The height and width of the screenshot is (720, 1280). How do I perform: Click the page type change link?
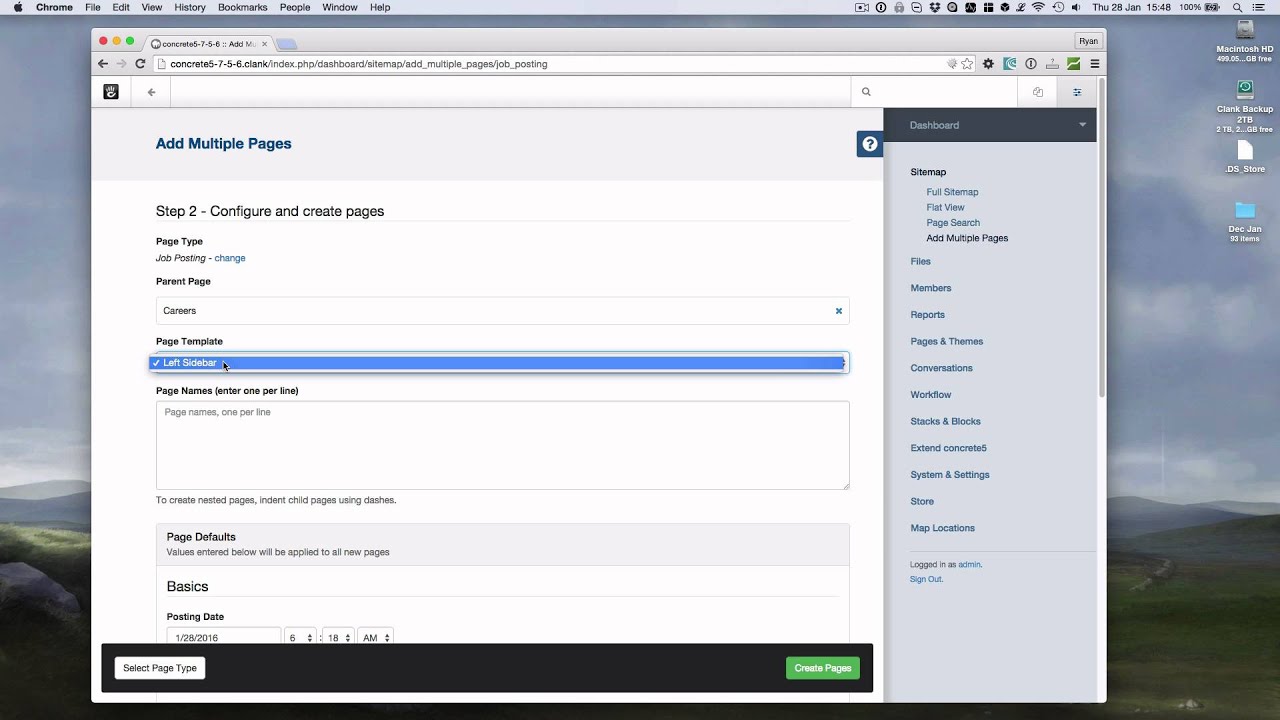coord(230,258)
